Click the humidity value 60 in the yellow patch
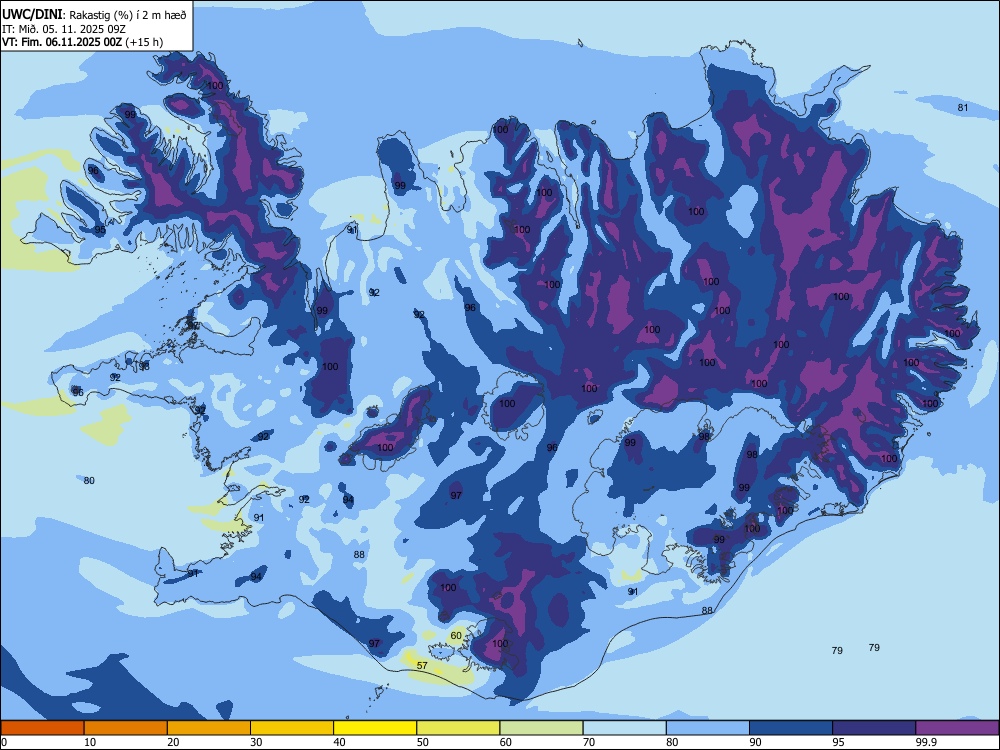 pyautogui.click(x=456, y=636)
